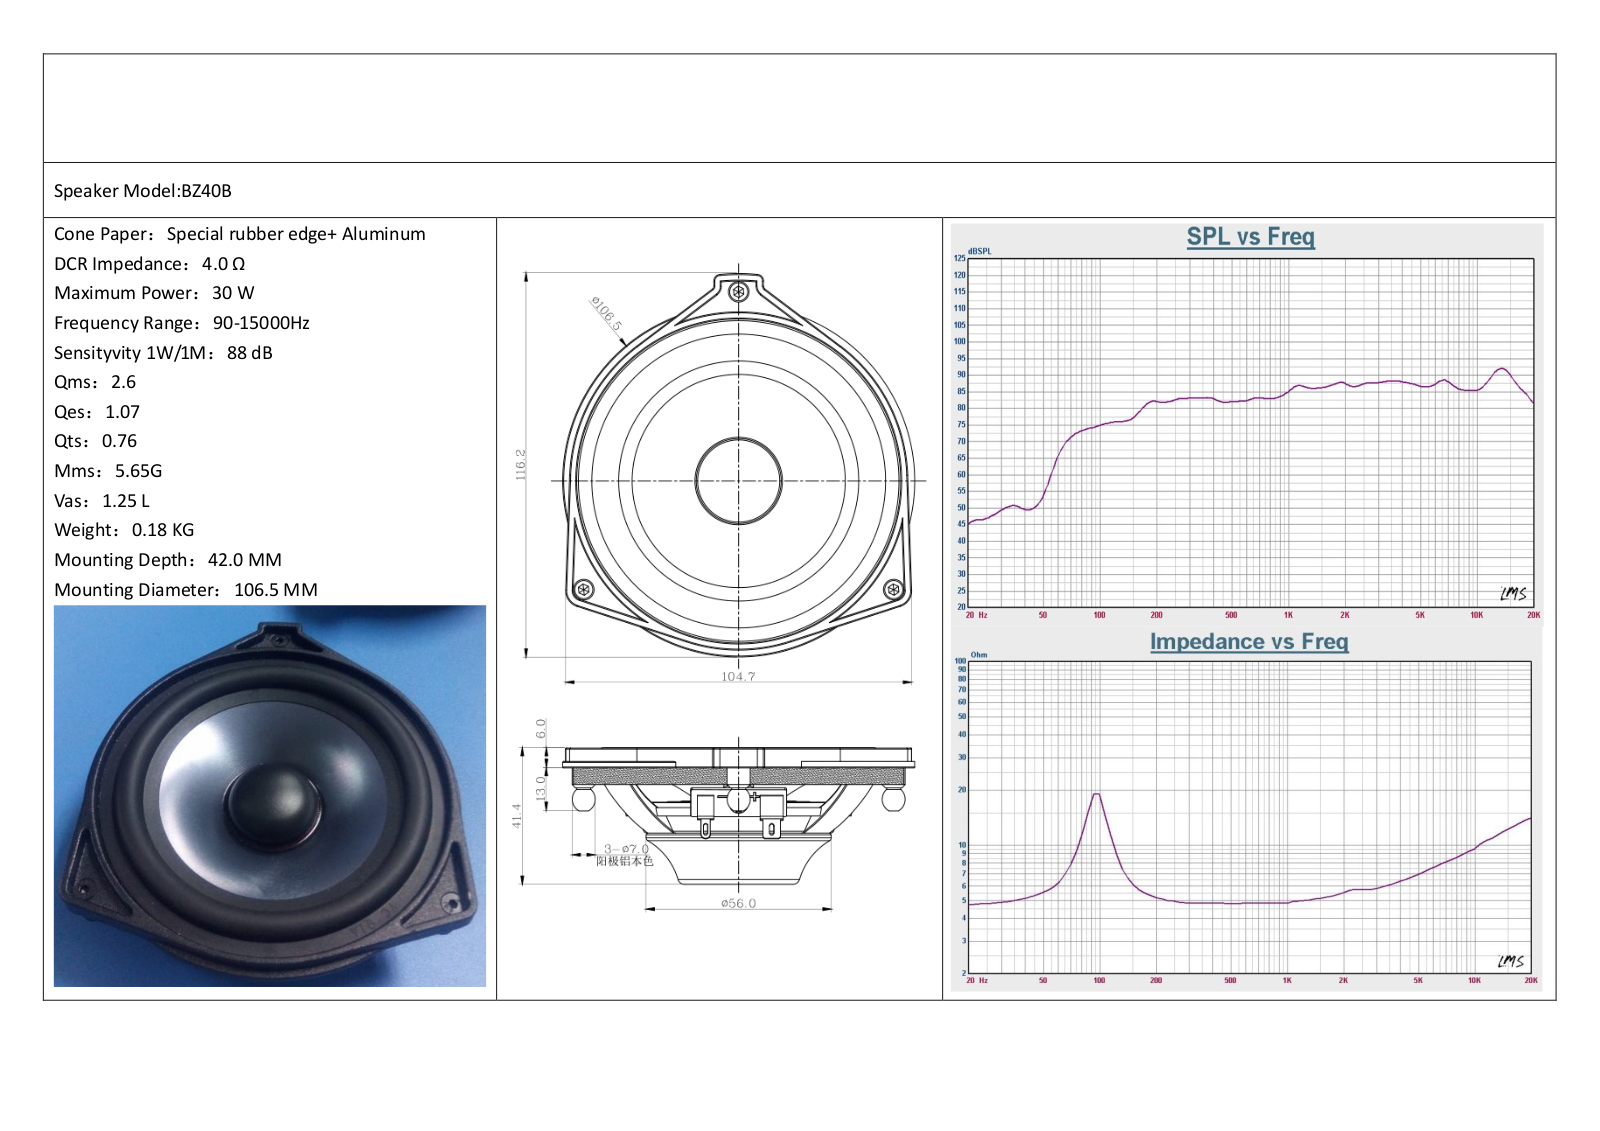This screenshot has height=1131, width=1600.
Task: Click the 'ø106.5' diameter callout
Action: (606, 313)
